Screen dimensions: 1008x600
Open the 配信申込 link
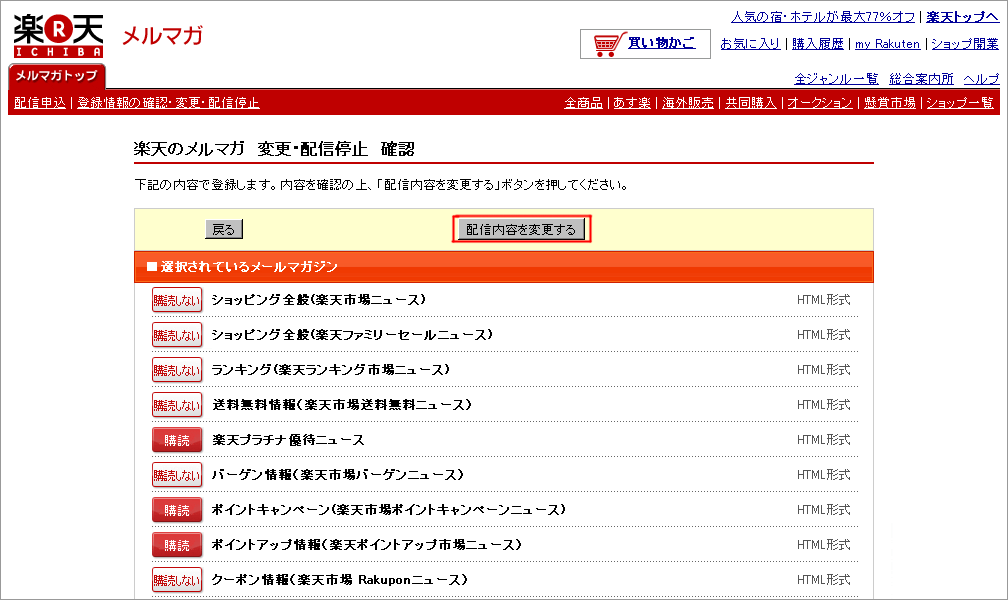coord(40,103)
